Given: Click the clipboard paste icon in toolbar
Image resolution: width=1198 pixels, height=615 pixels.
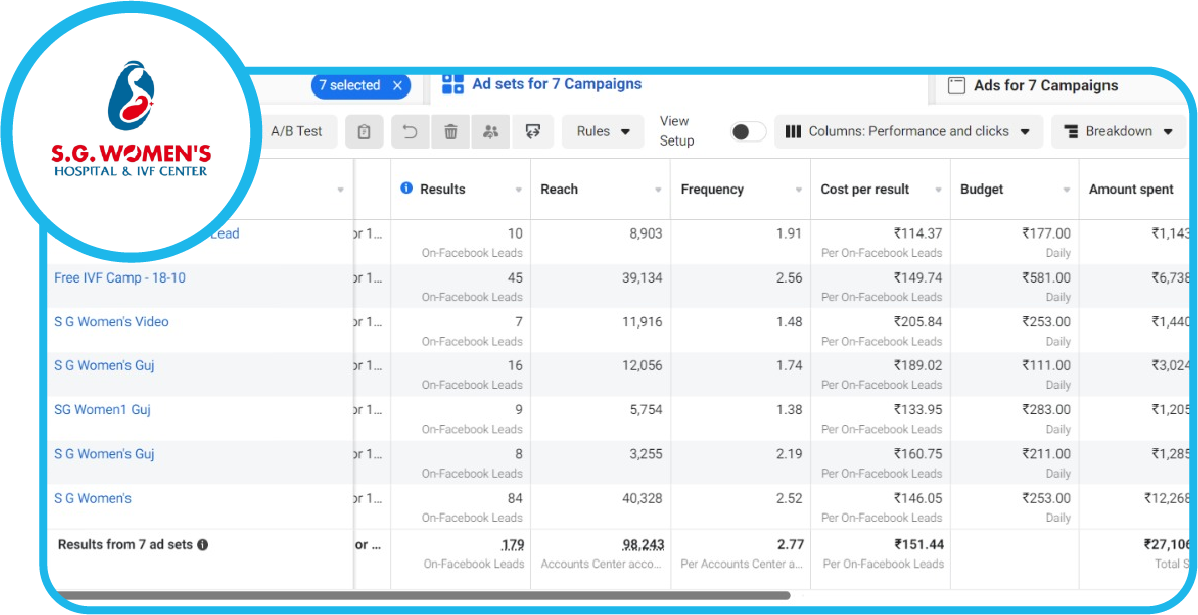Looking at the screenshot, I should click(364, 131).
